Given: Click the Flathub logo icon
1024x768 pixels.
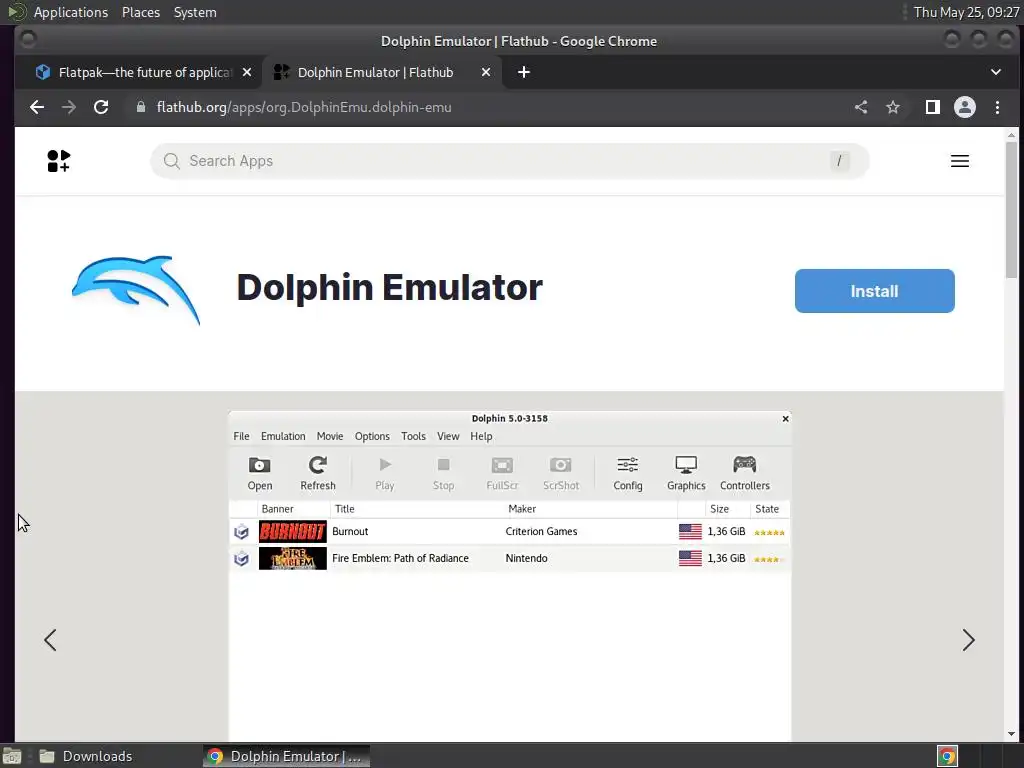Looking at the screenshot, I should click(58, 161).
